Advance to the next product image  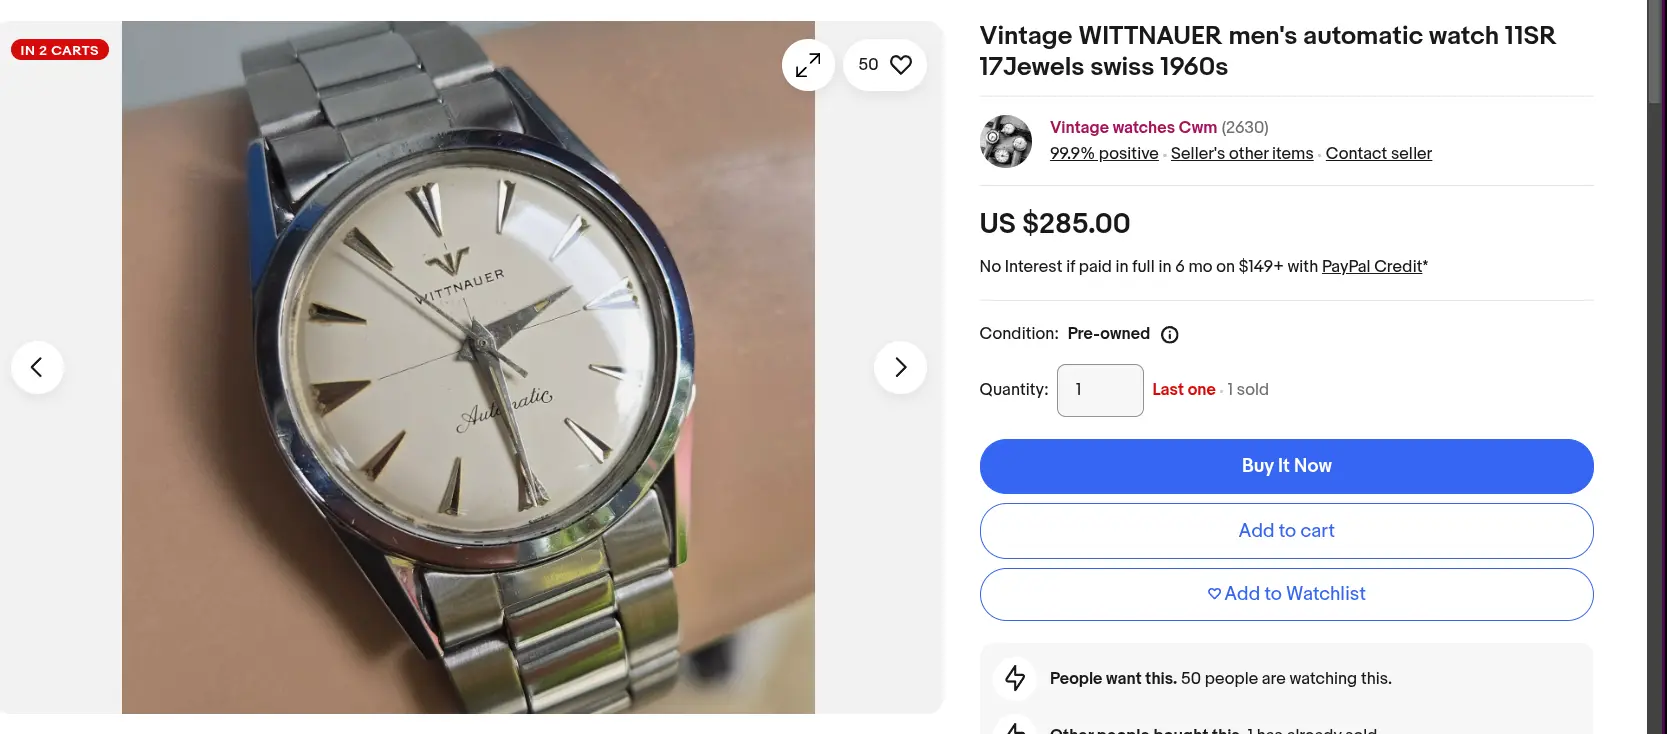(900, 367)
